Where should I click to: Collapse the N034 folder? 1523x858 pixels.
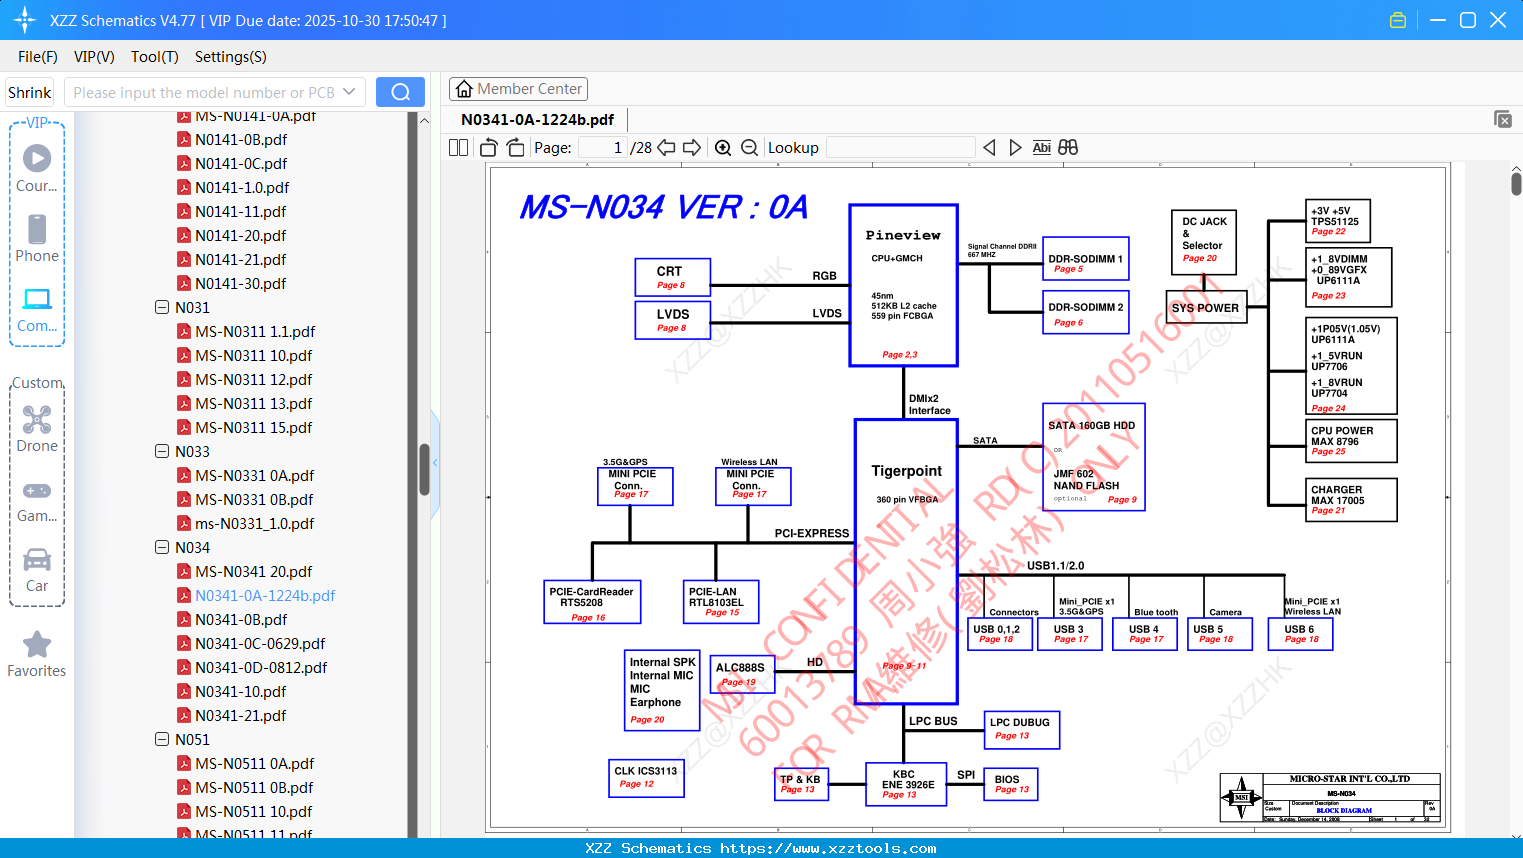pos(162,547)
